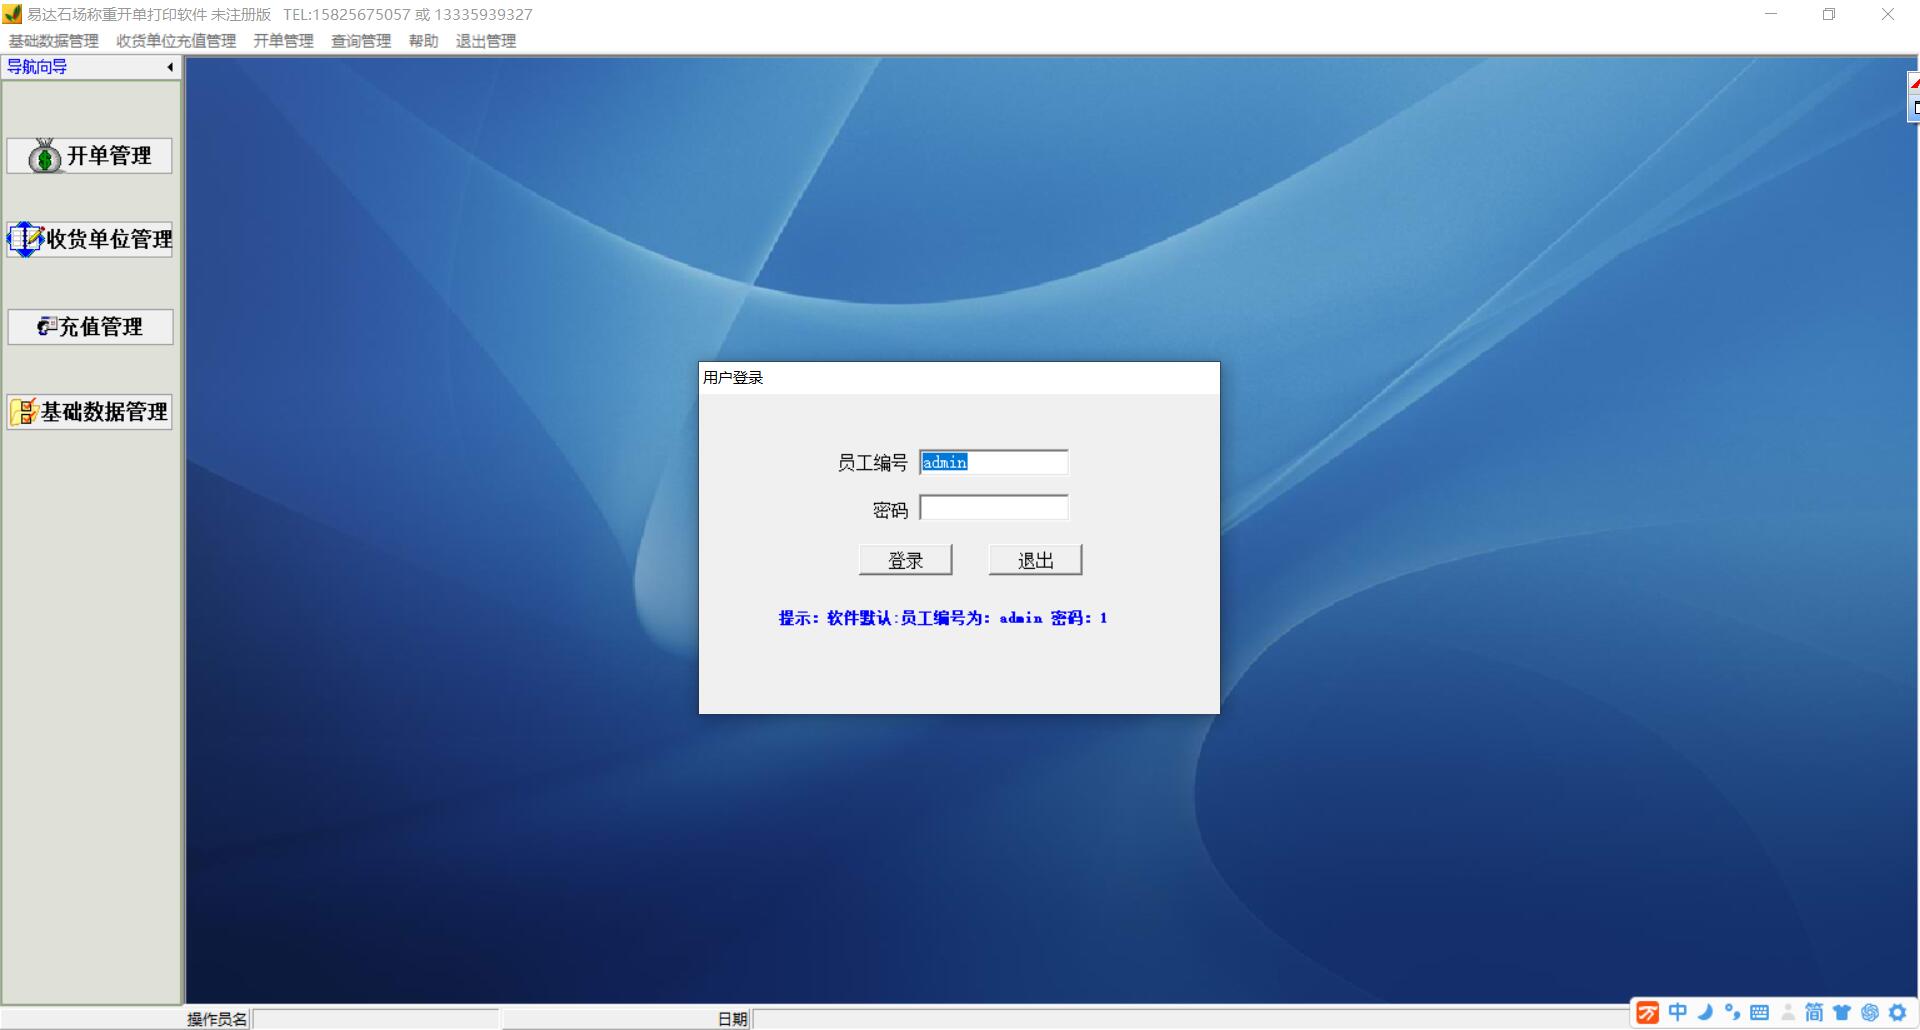The width and height of the screenshot is (1920, 1030).
Task: Open 基础数据管理 from the navigation sidebar
Action: [89, 412]
